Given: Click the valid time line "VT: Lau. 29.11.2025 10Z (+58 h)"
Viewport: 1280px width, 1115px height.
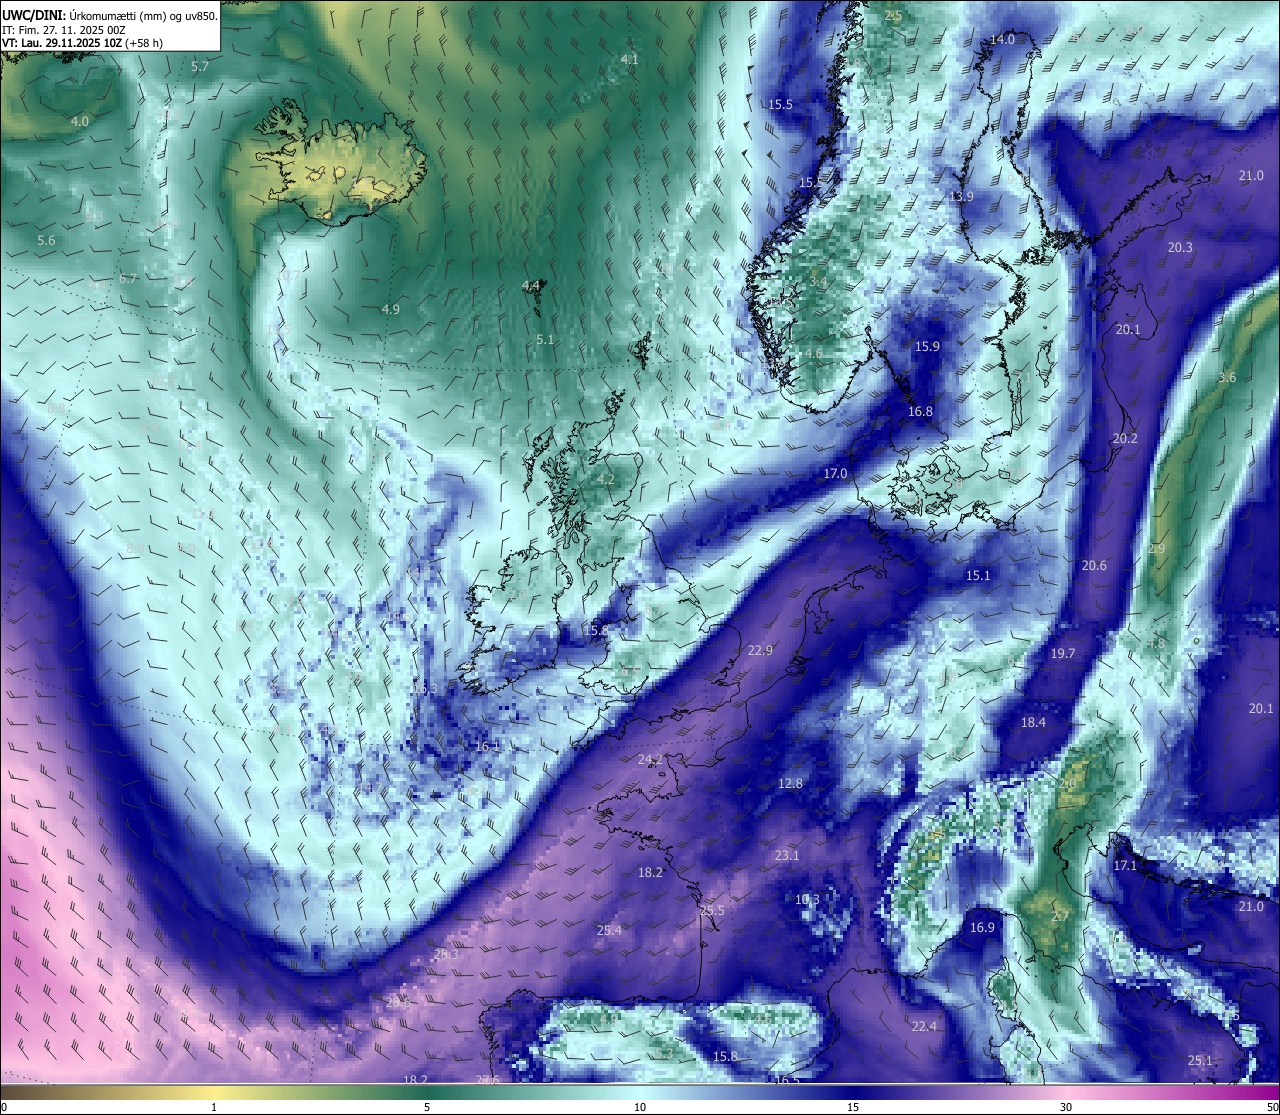Looking at the screenshot, I should 83,43.
